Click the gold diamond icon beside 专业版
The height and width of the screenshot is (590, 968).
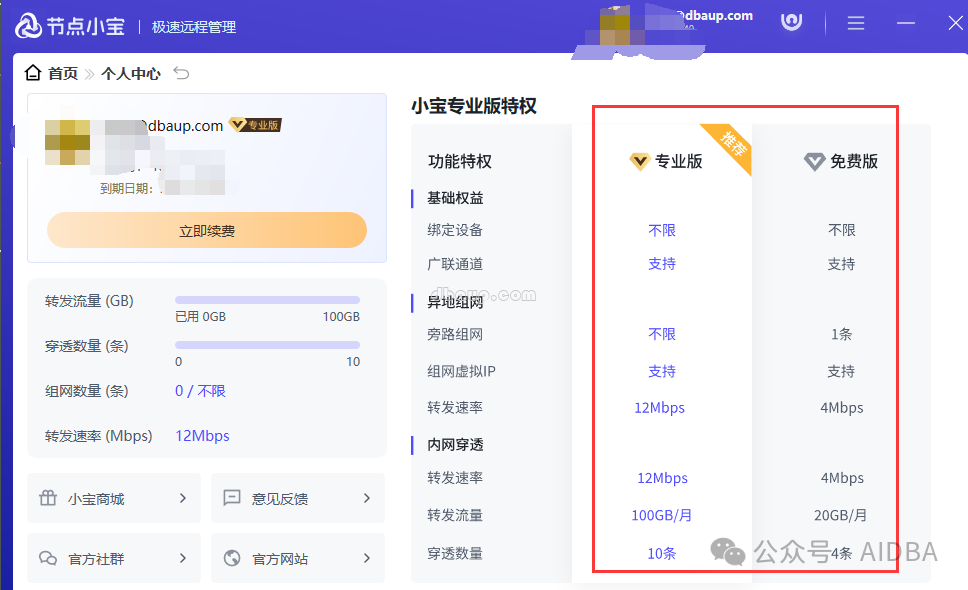[x=640, y=162]
